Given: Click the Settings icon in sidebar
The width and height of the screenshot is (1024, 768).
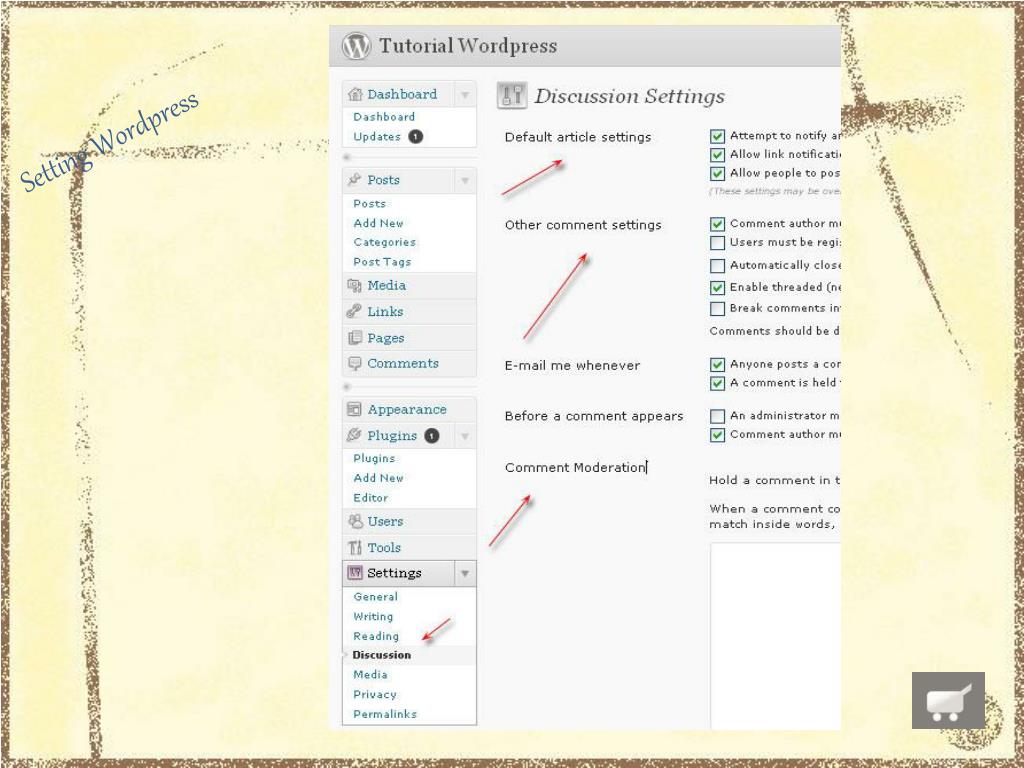Looking at the screenshot, I should click(355, 573).
